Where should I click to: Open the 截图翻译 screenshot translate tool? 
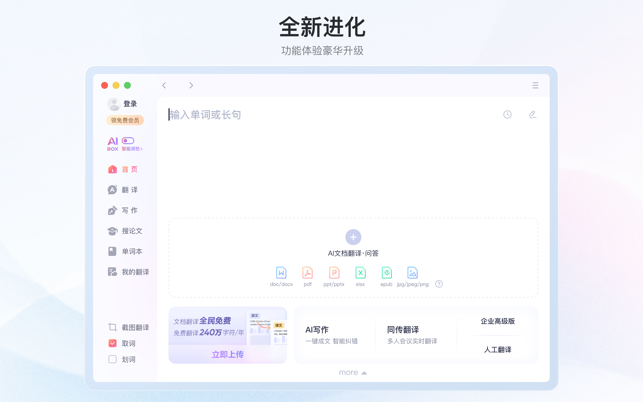click(x=128, y=327)
